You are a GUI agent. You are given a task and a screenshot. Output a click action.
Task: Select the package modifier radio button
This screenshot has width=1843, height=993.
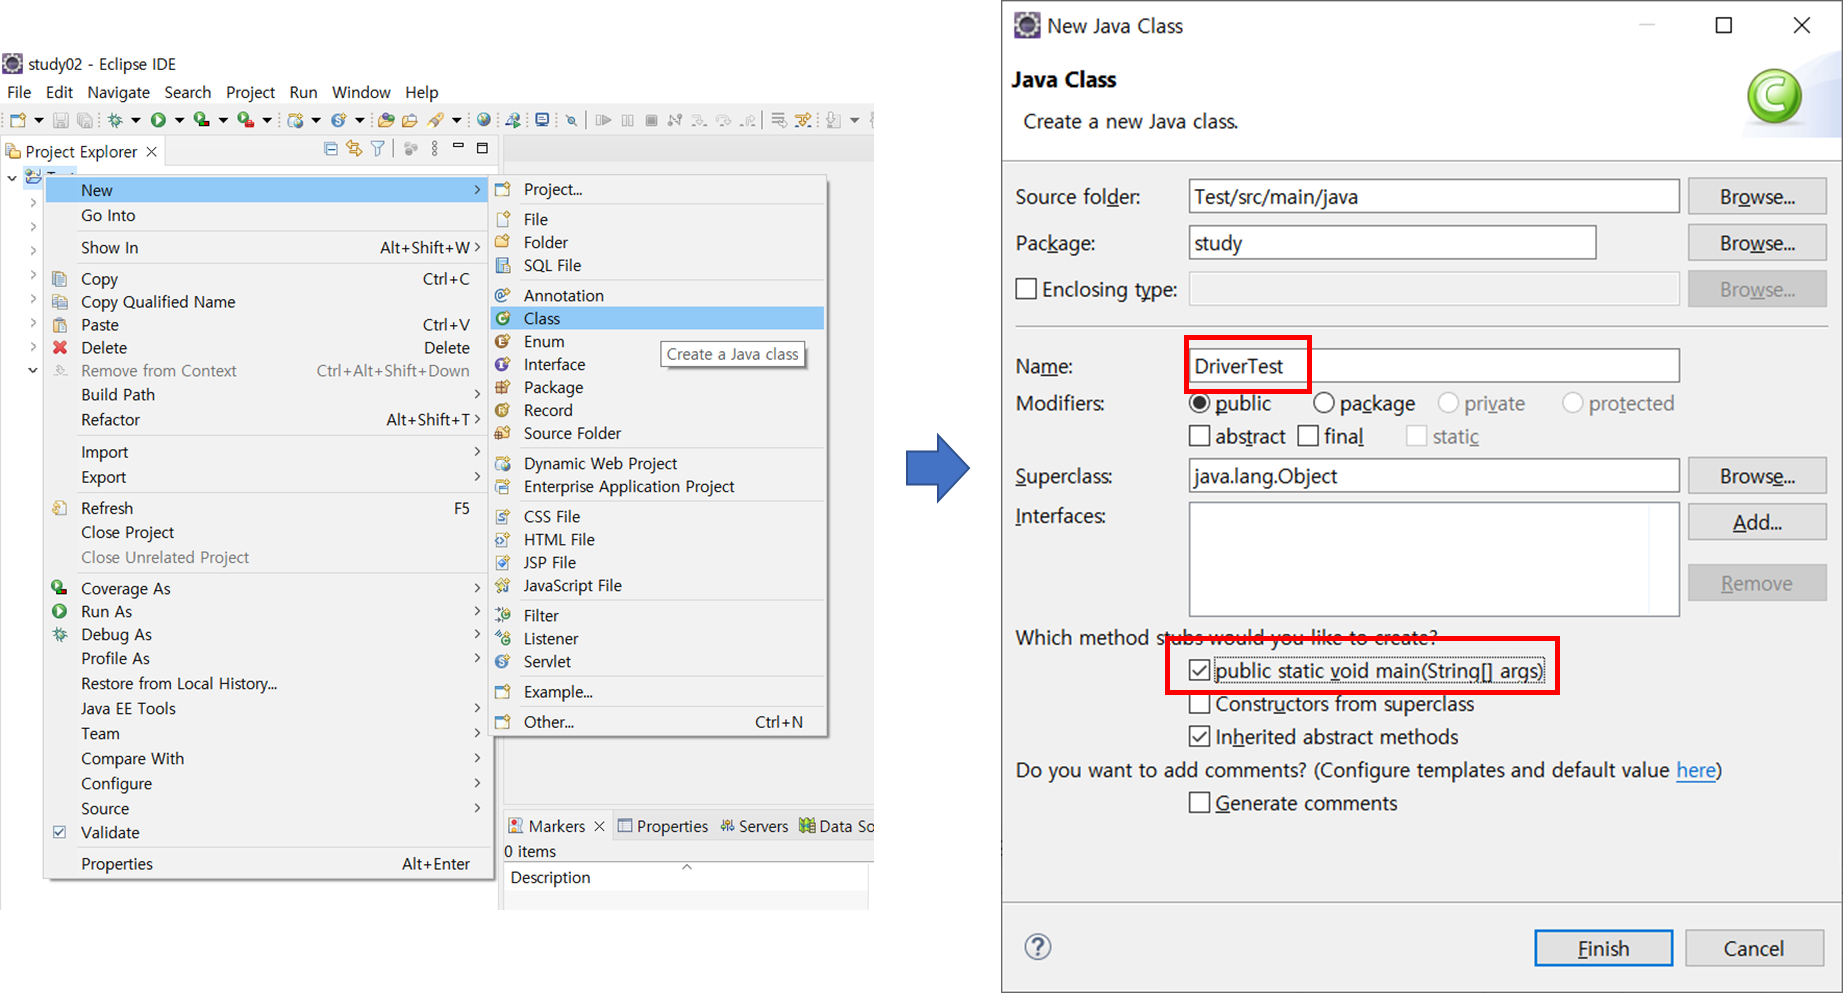point(1324,403)
